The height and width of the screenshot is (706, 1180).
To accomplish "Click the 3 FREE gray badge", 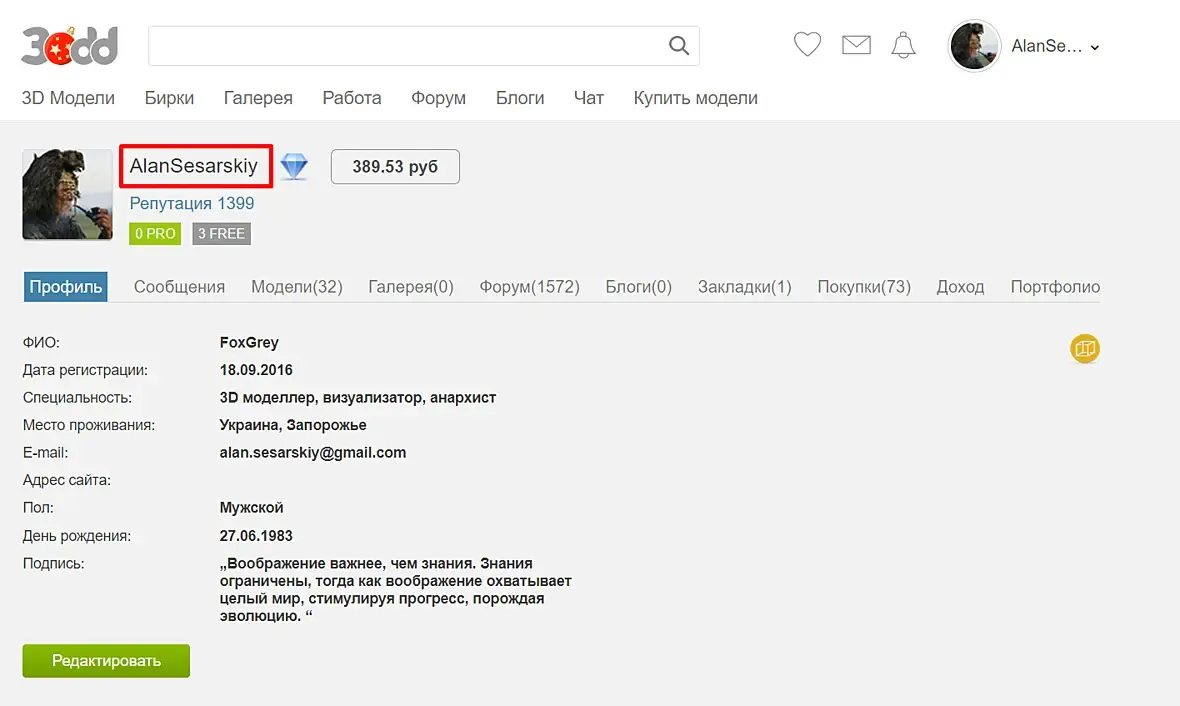I will tap(221, 233).
